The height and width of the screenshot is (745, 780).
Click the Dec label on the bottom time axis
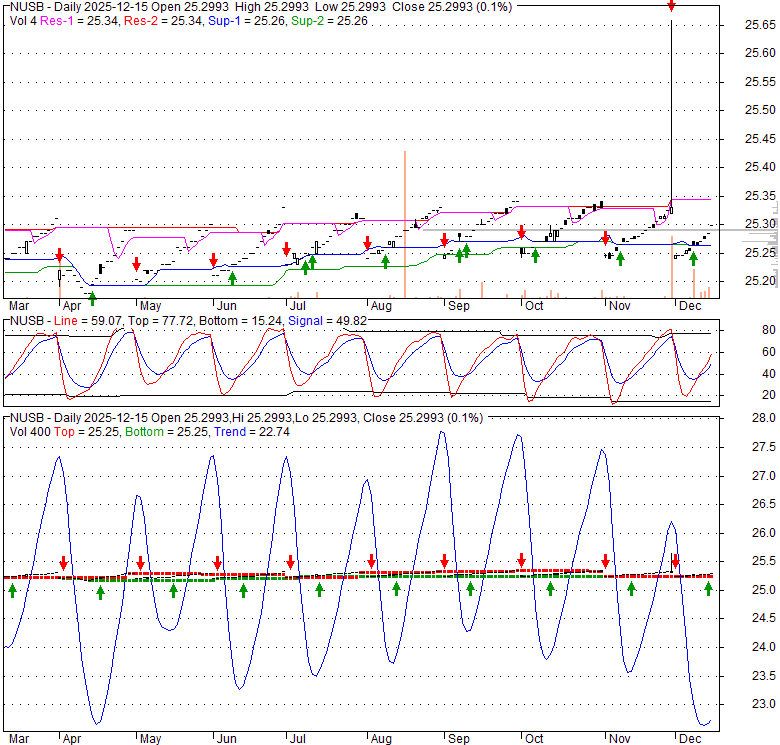click(x=690, y=736)
